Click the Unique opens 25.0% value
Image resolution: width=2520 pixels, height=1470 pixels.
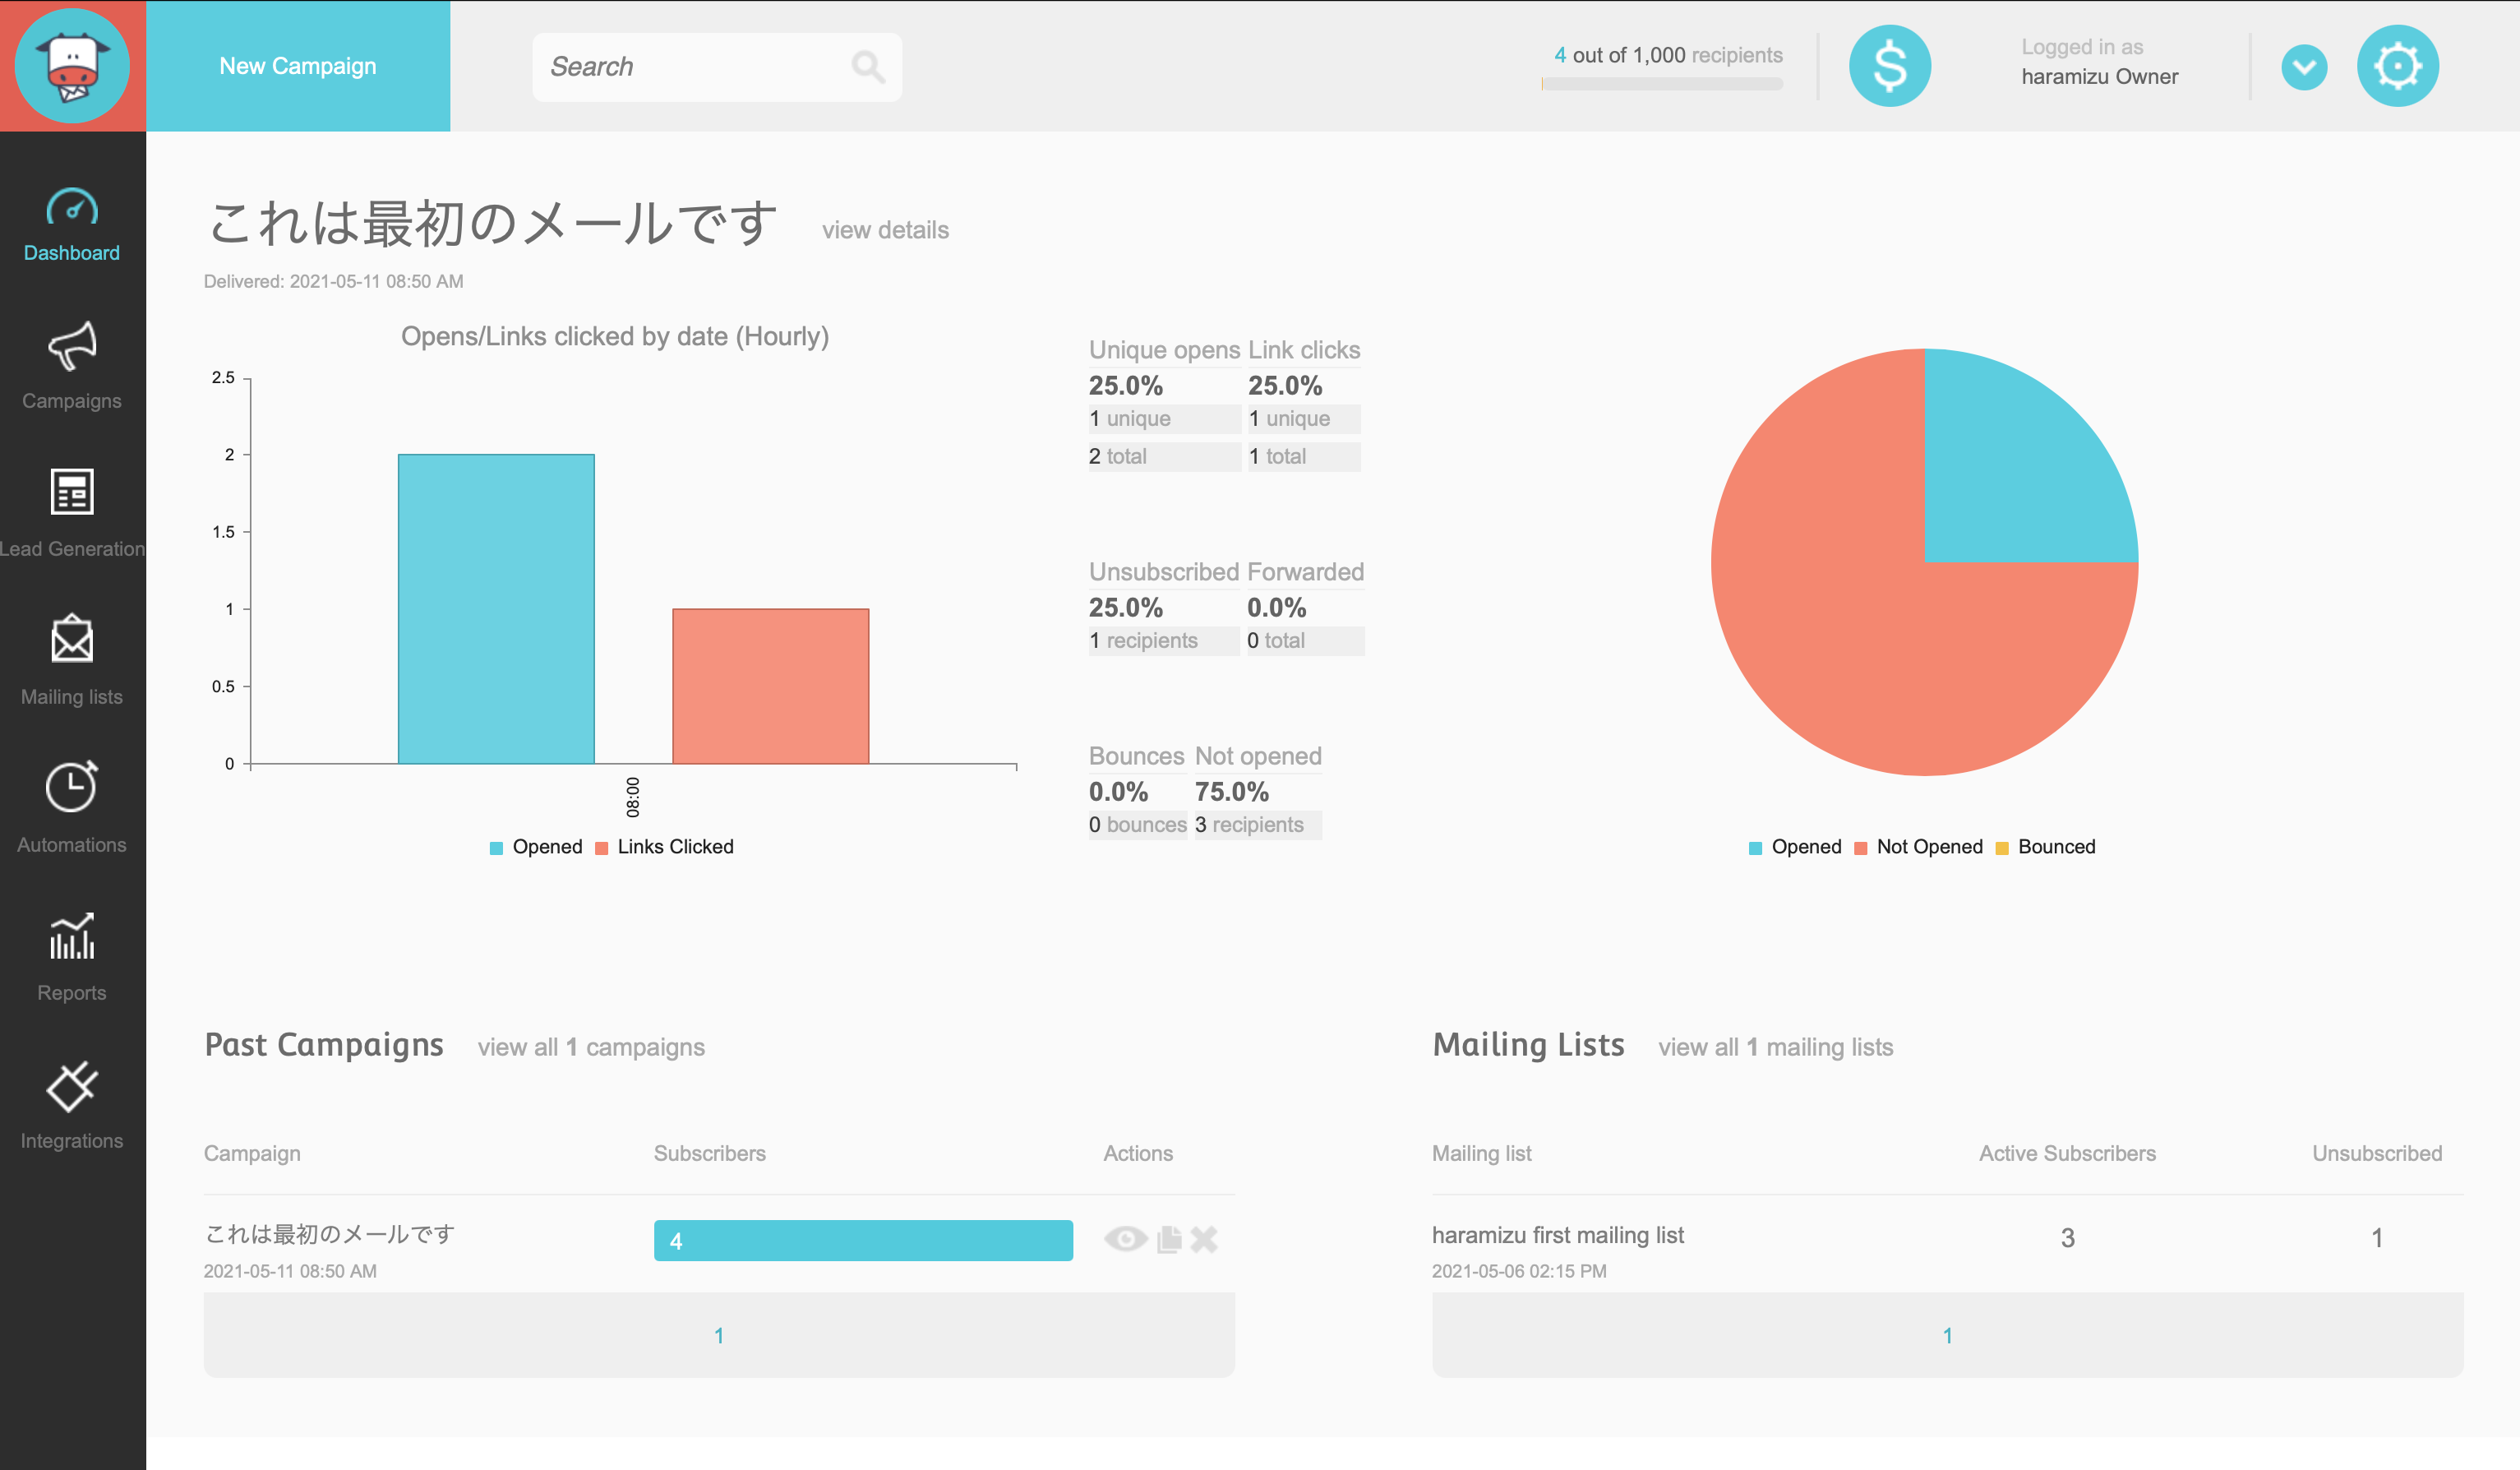tap(1125, 385)
